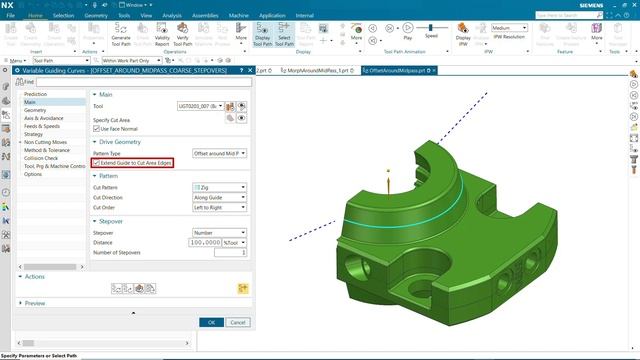Open the Menu button in top border bar
The height and width of the screenshot is (360, 640).
tap(15, 60)
